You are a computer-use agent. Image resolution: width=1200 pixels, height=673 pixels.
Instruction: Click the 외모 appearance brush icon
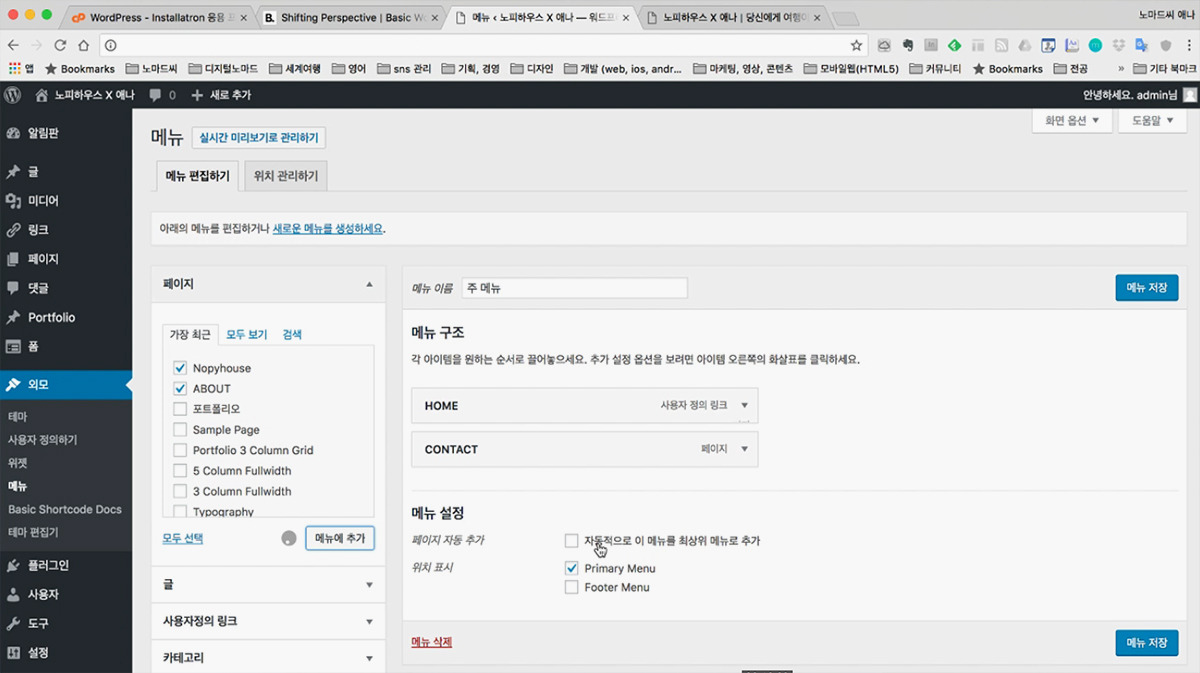coord(13,385)
